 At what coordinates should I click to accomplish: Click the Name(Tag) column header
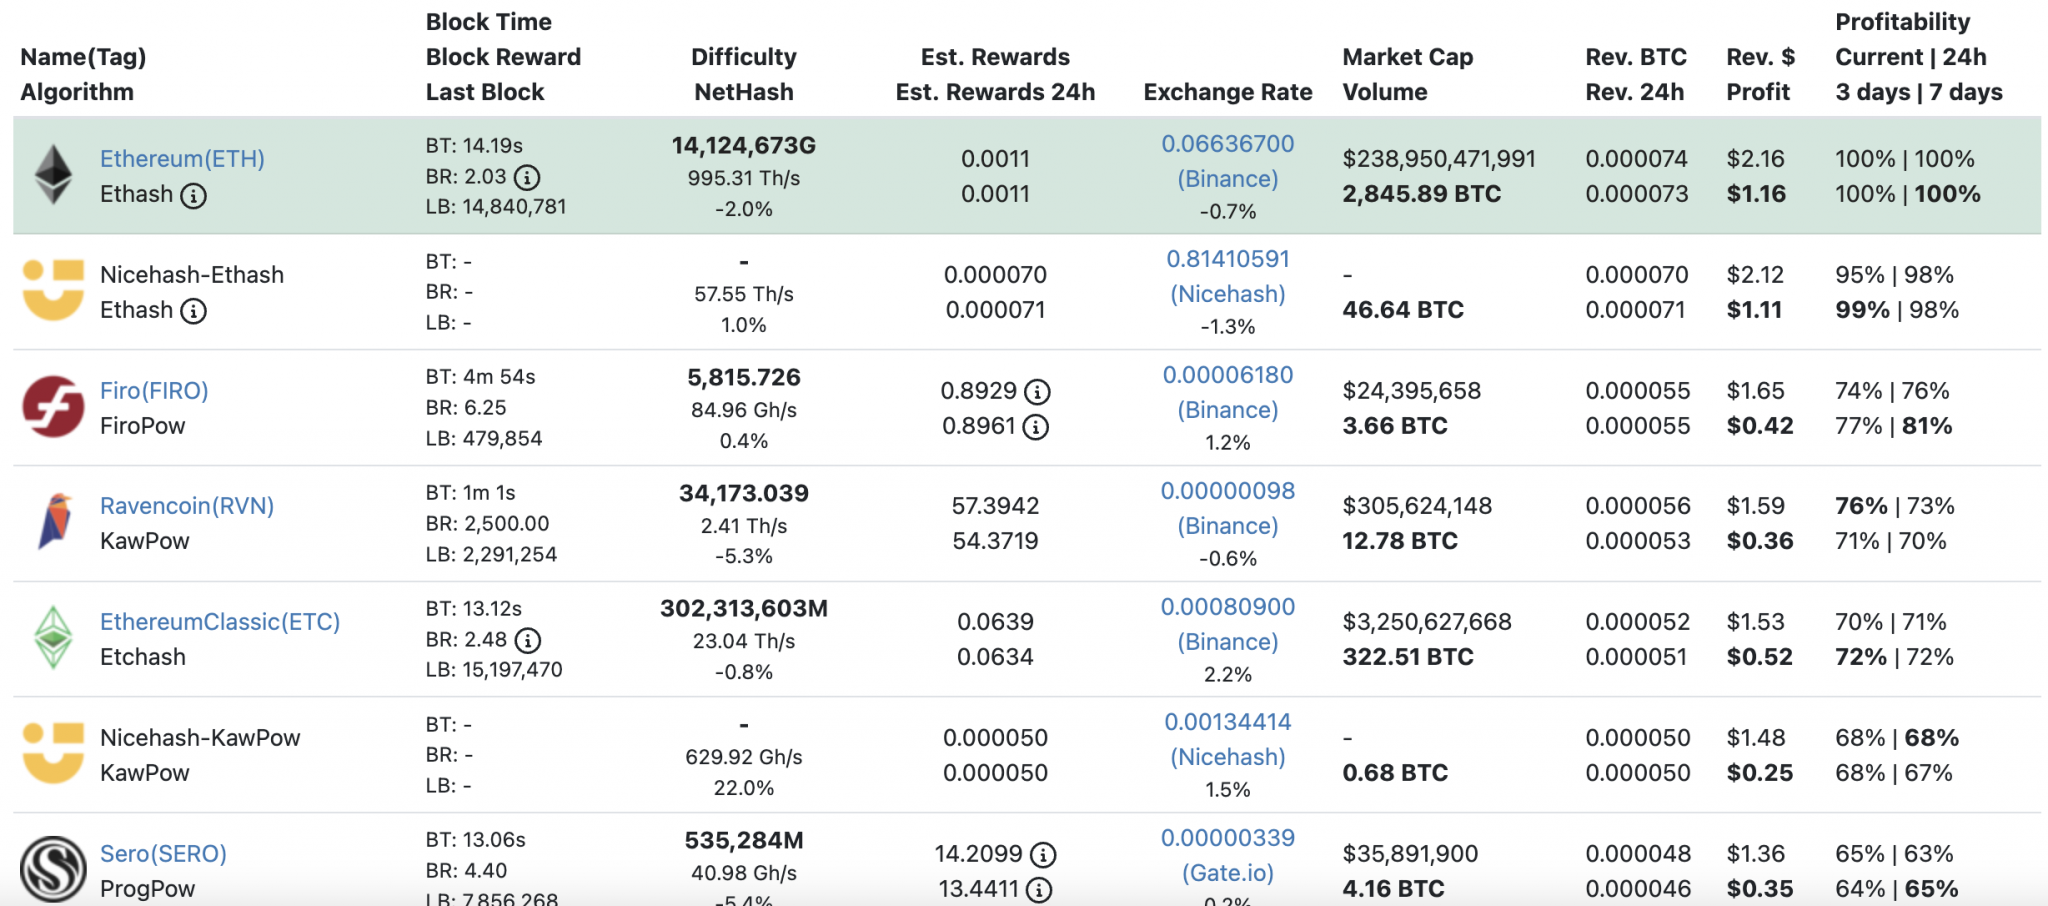(83, 57)
